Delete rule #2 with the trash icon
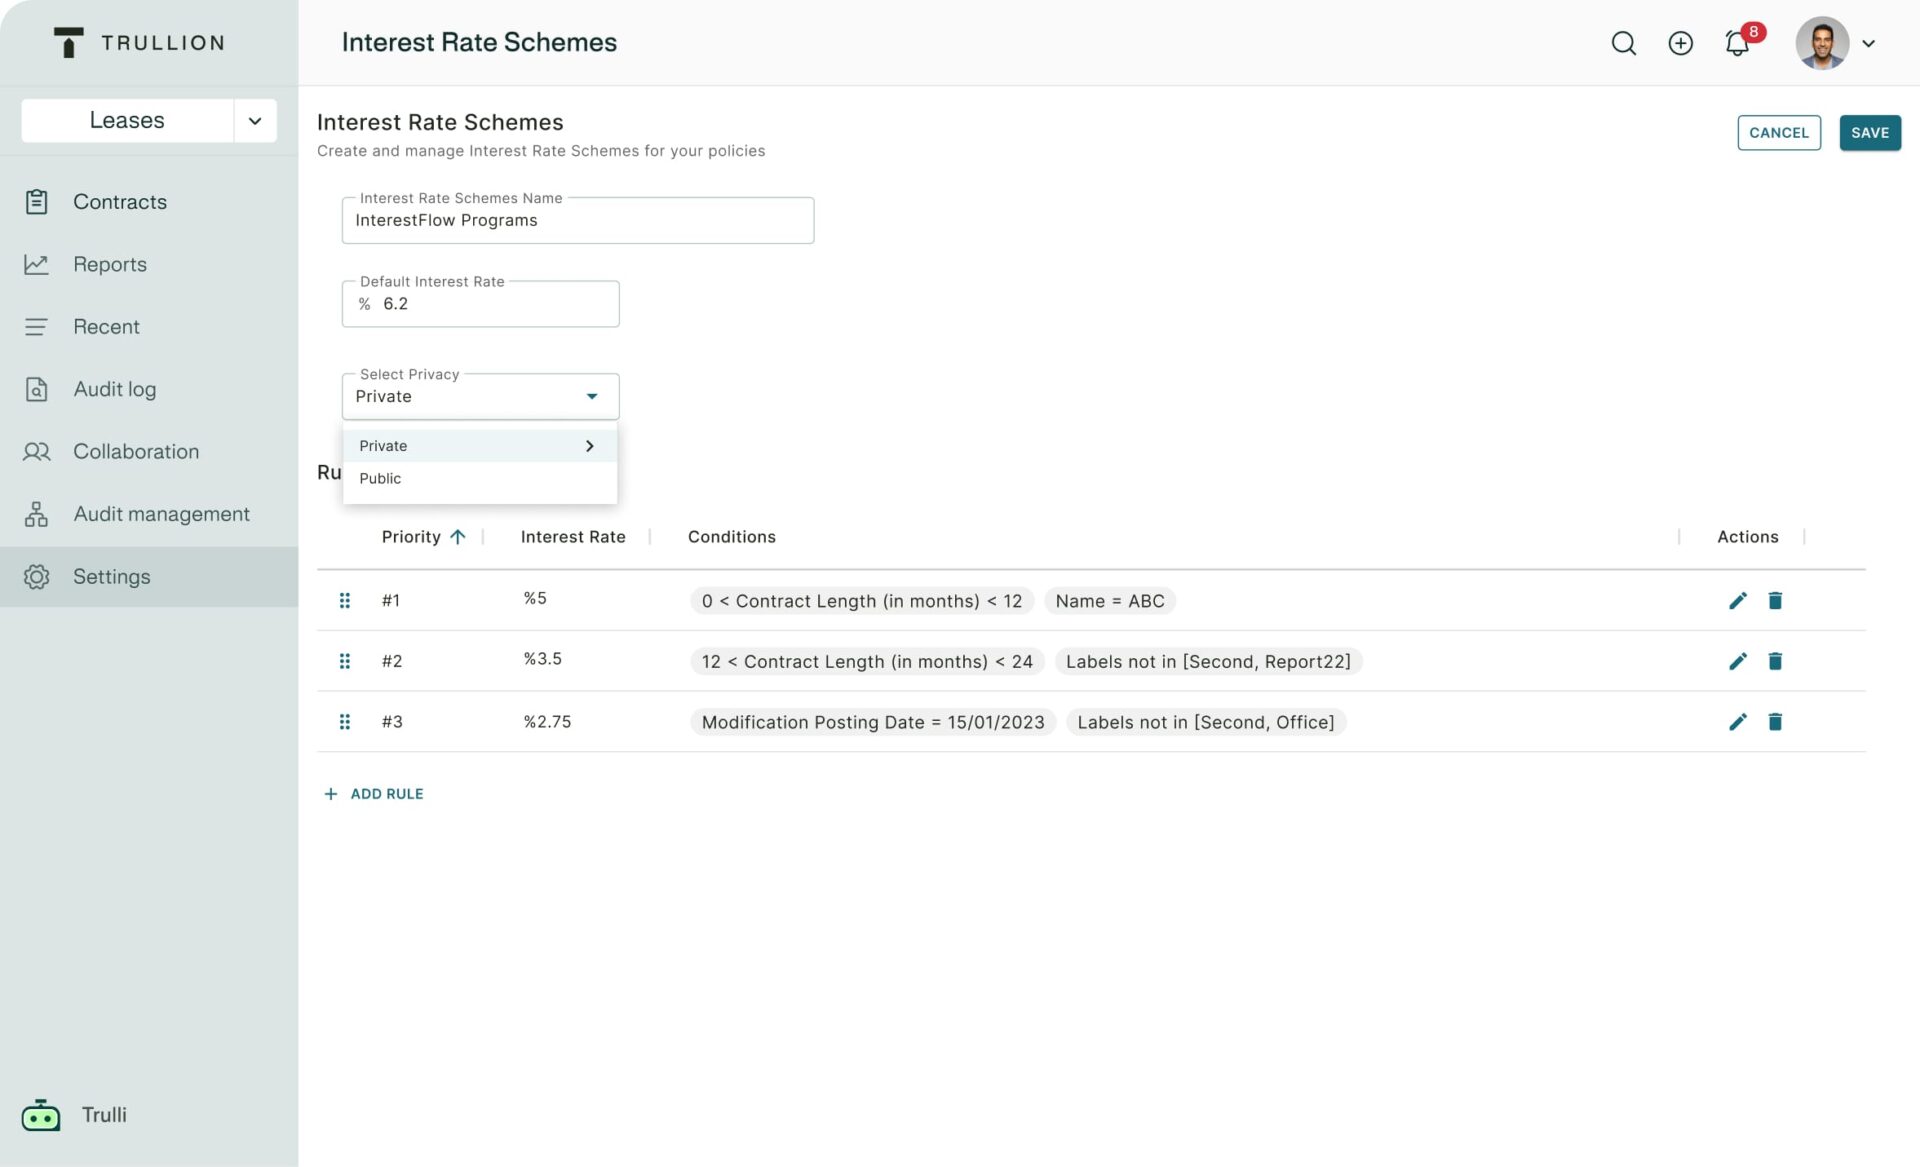Screen dimensions: 1920x1167 1775,662
